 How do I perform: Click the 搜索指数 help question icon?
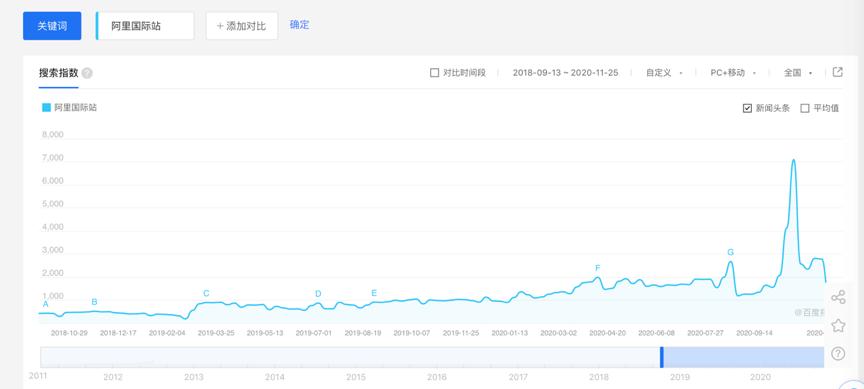click(87, 73)
